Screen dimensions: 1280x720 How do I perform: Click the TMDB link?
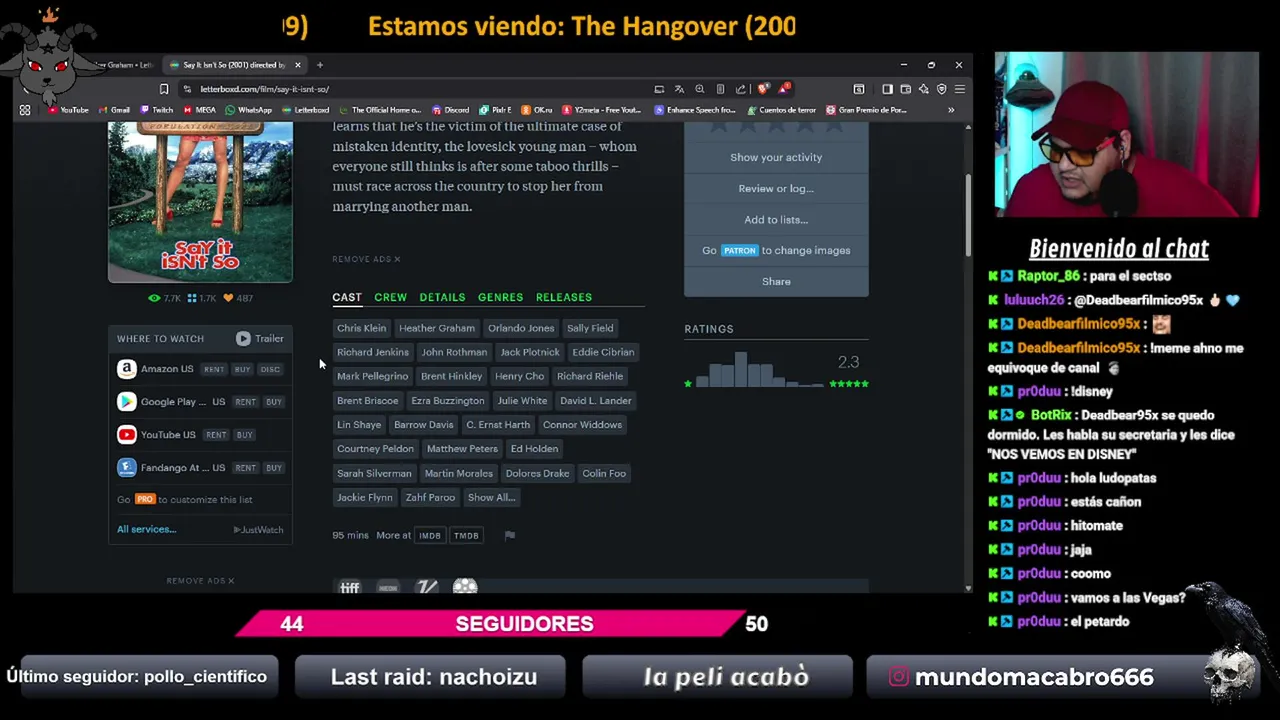coord(466,536)
